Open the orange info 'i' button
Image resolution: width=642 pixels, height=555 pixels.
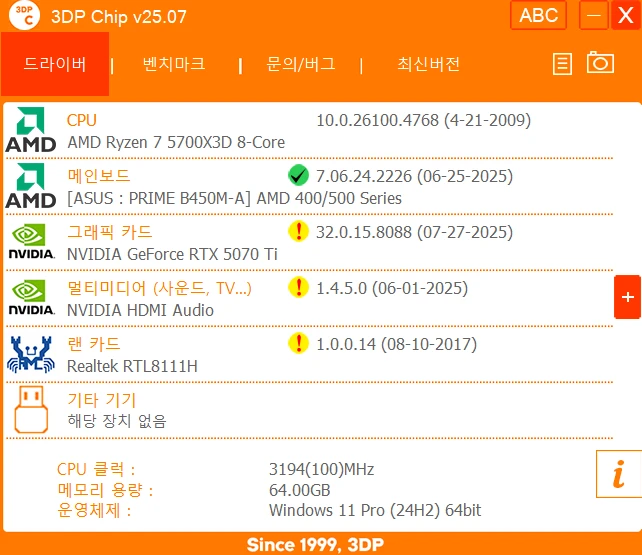tap(619, 474)
